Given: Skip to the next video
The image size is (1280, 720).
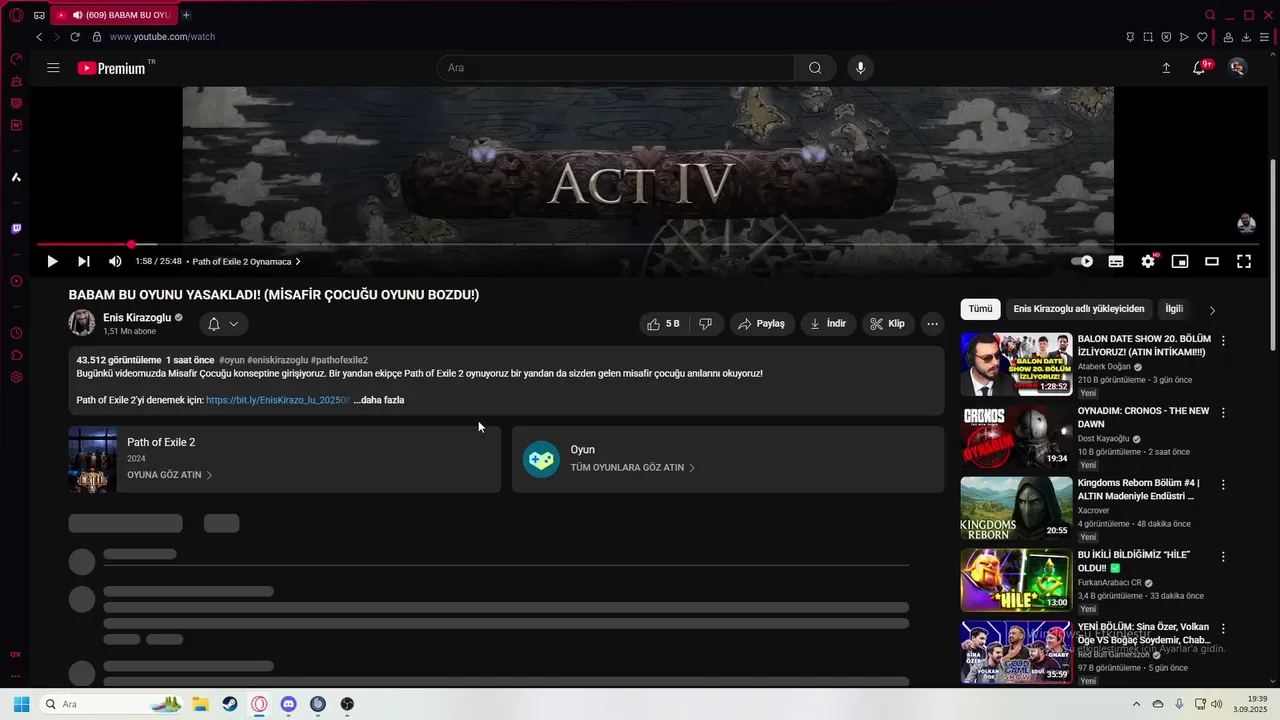Looking at the screenshot, I should point(84,261).
